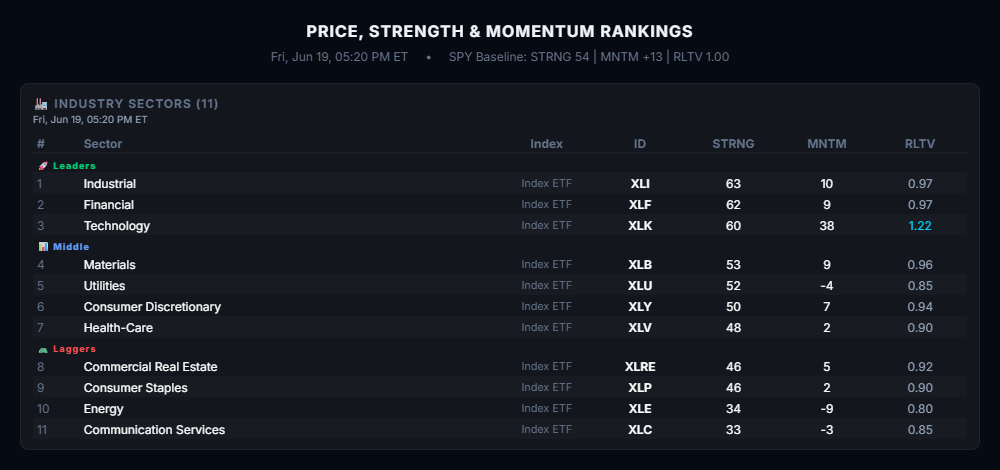This screenshot has width=1000, height=470.
Task: Click the Sector column header
Action: [103, 144]
